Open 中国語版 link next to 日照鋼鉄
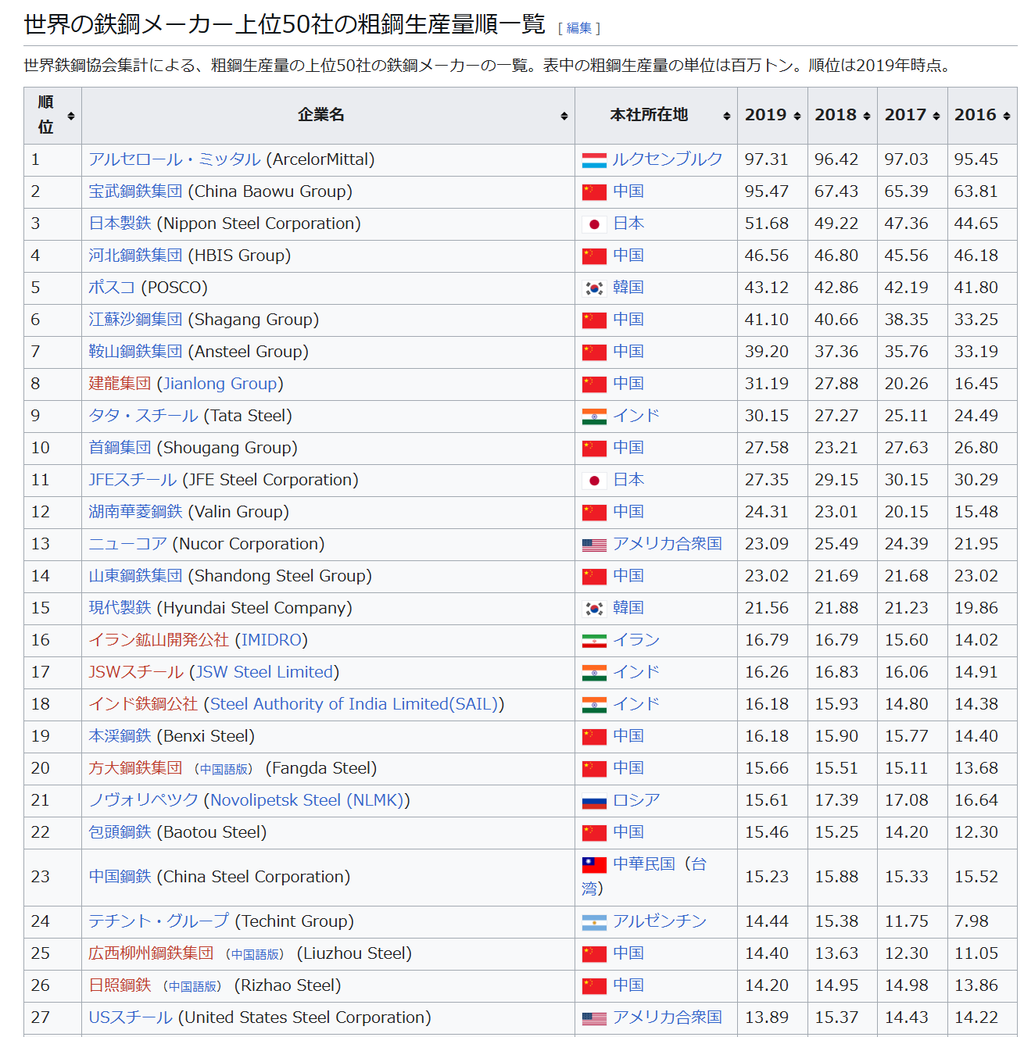Viewport: 1024px width, 1037px height. (x=192, y=987)
